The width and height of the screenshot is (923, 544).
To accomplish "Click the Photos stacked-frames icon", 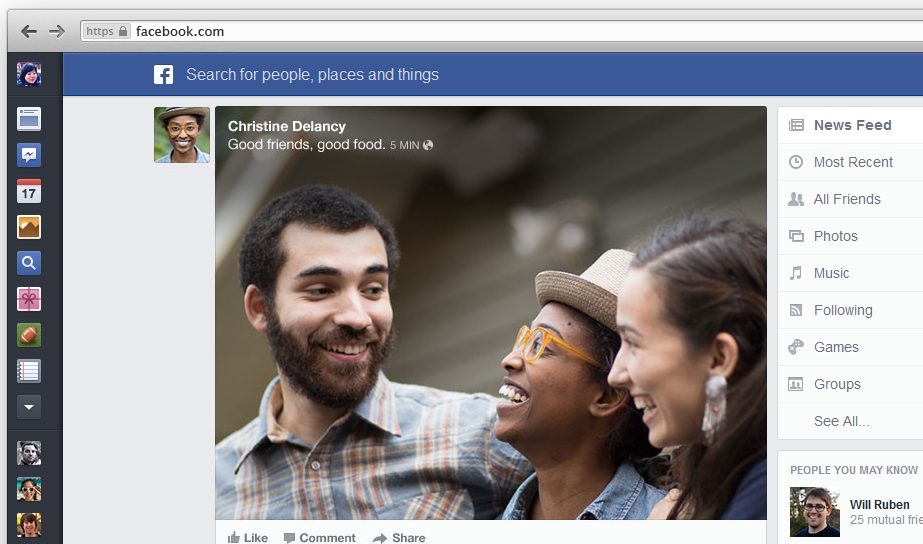I will [796, 236].
